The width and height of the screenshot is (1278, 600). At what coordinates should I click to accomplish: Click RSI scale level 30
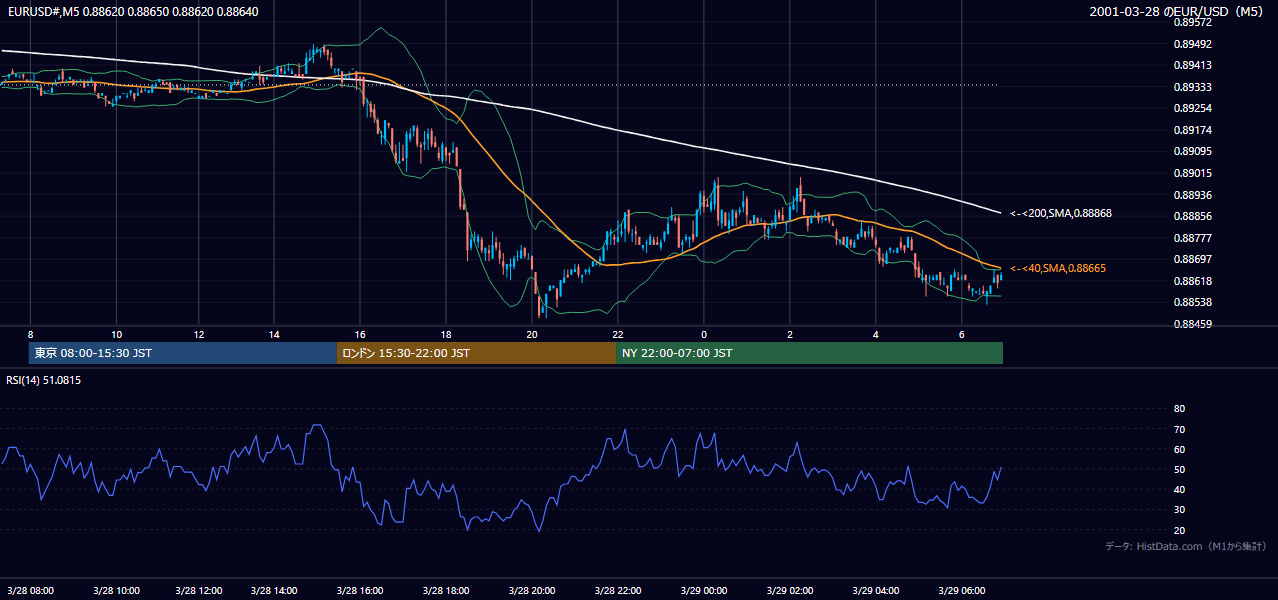[1179, 509]
